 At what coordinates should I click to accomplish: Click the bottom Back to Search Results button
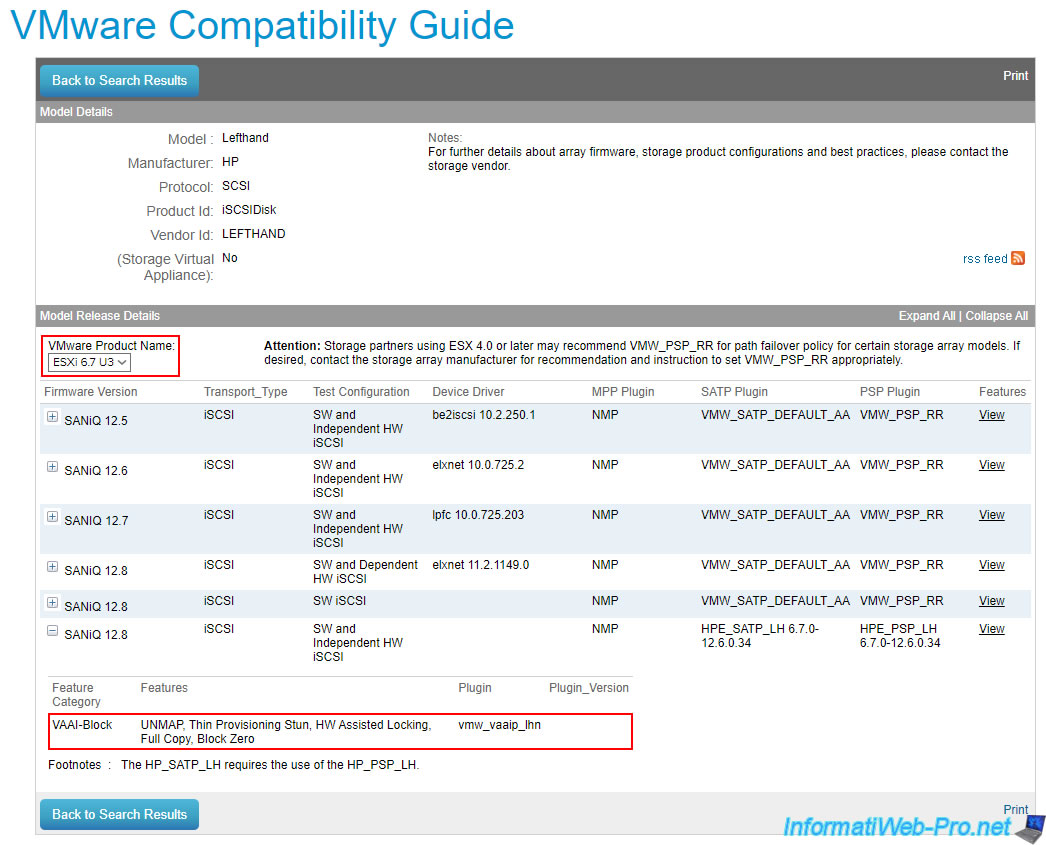point(119,814)
